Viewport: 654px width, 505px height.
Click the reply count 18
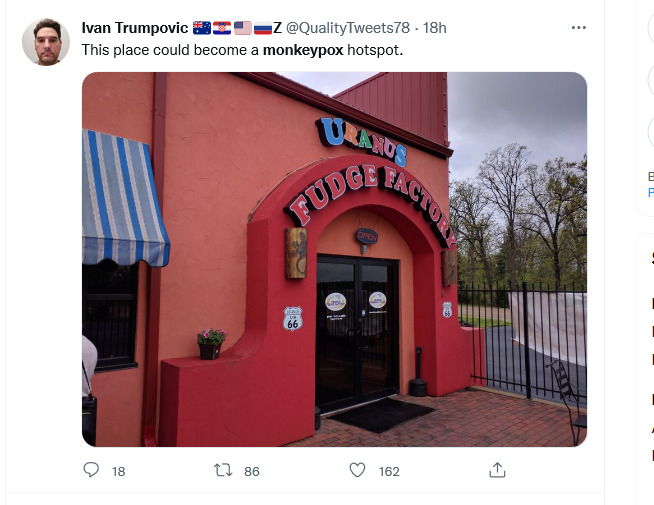[118, 471]
